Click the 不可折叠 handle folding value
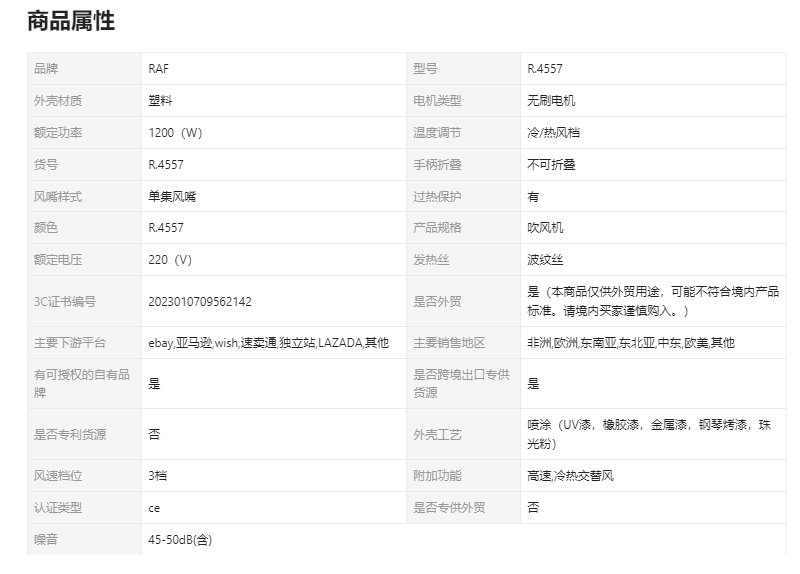 [x=551, y=165]
